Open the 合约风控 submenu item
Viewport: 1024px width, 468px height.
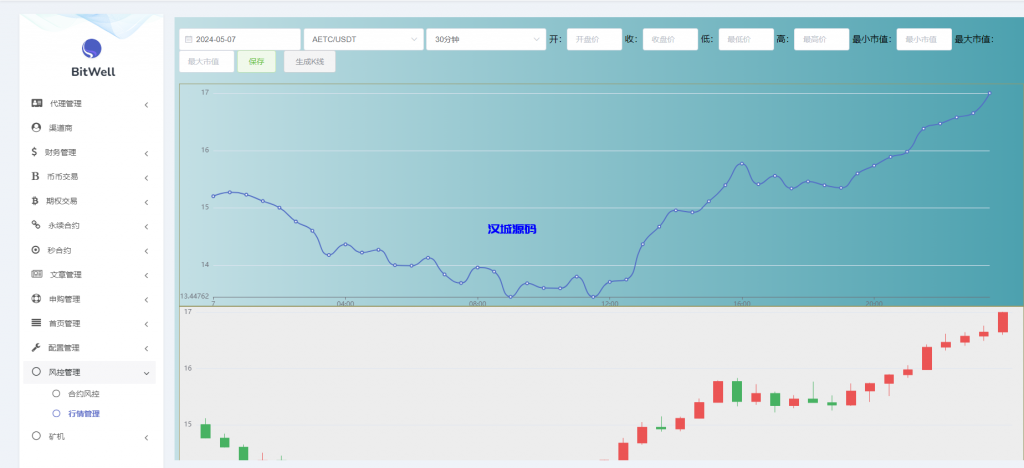[x=83, y=393]
